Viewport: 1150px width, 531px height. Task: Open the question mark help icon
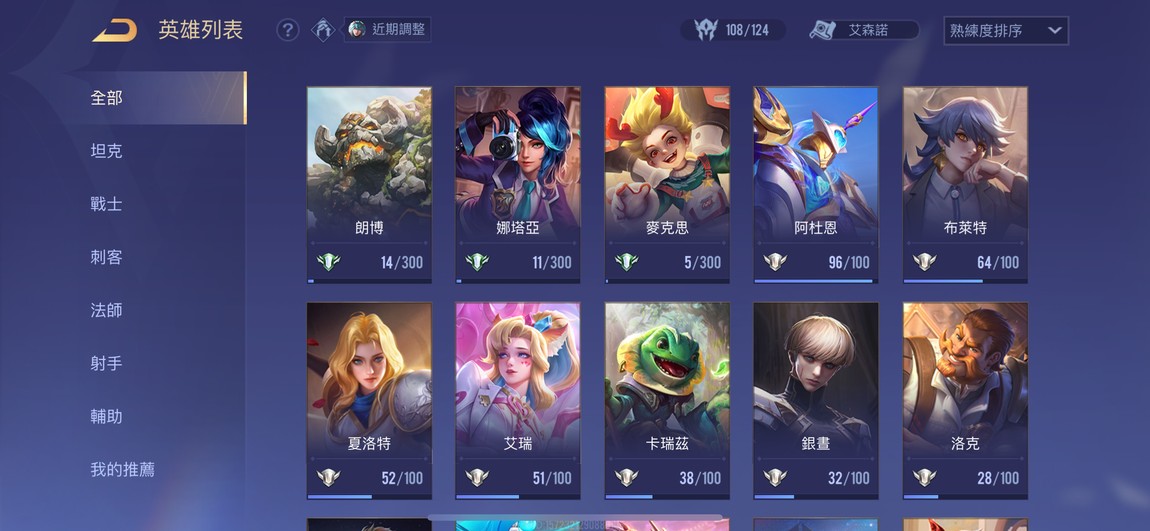288,30
